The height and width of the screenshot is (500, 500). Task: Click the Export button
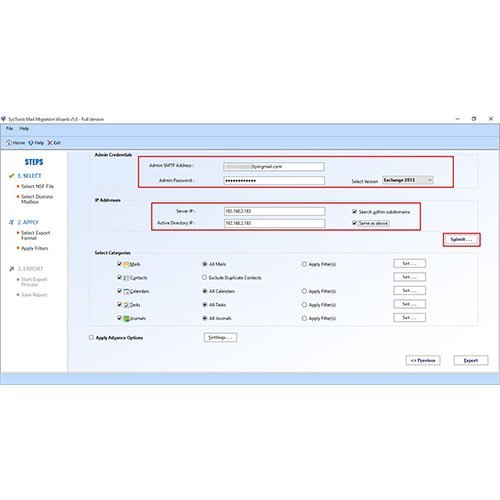[x=471, y=360]
